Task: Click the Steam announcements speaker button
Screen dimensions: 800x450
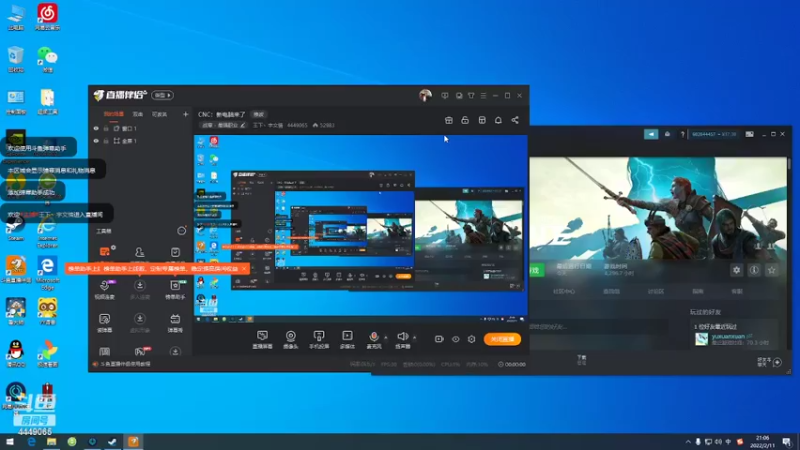Action: pos(651,134)
